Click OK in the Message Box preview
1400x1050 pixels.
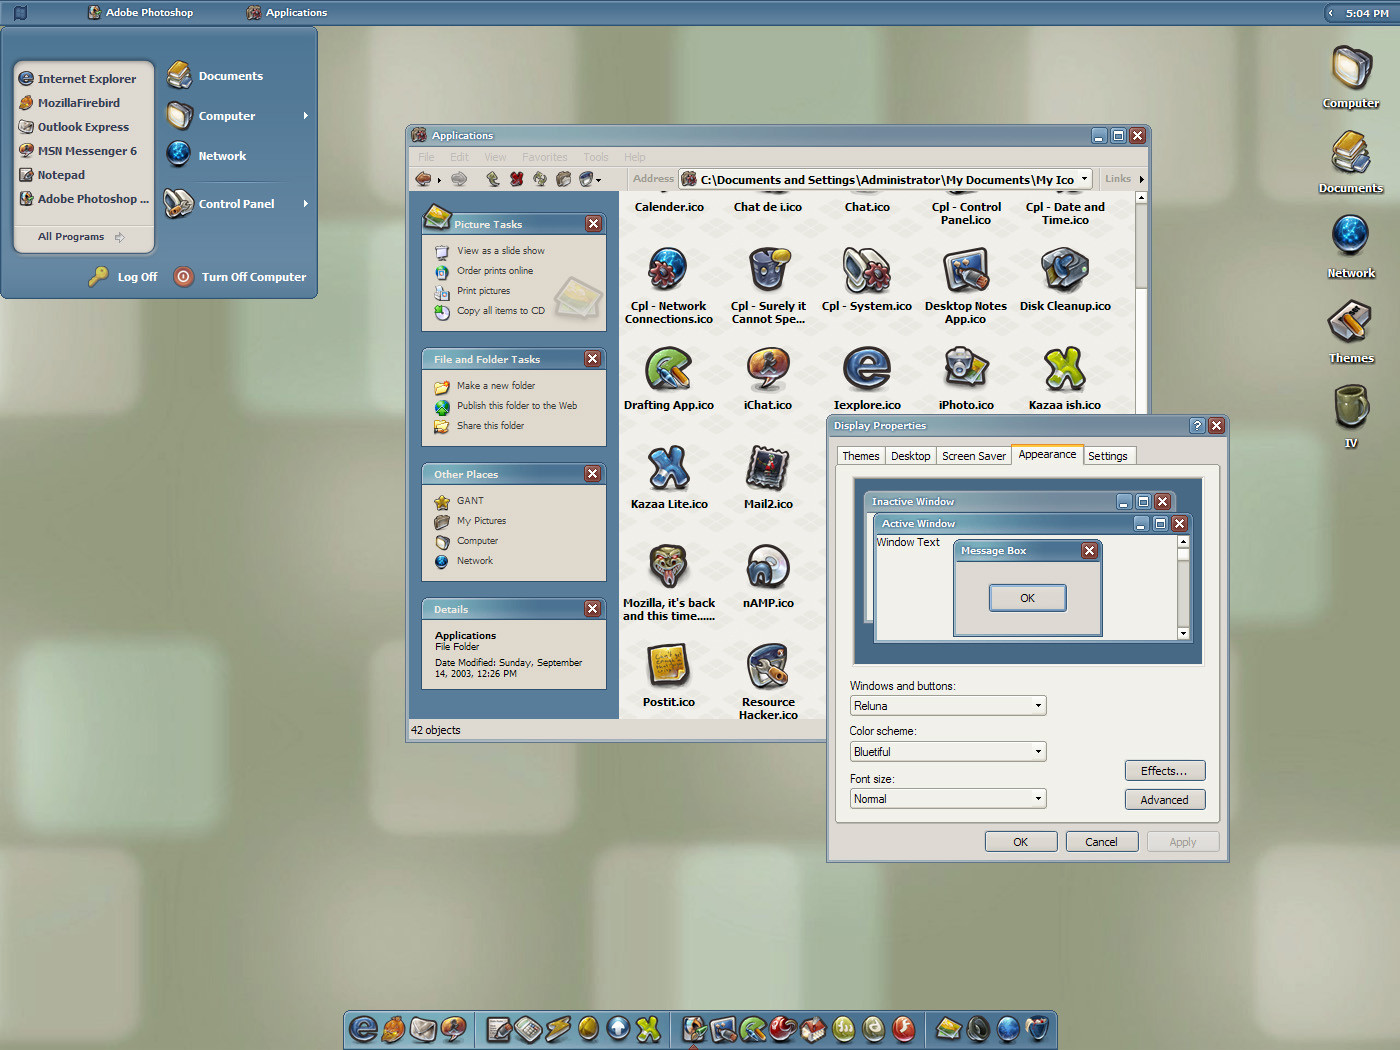click(x=1027, y=598)
